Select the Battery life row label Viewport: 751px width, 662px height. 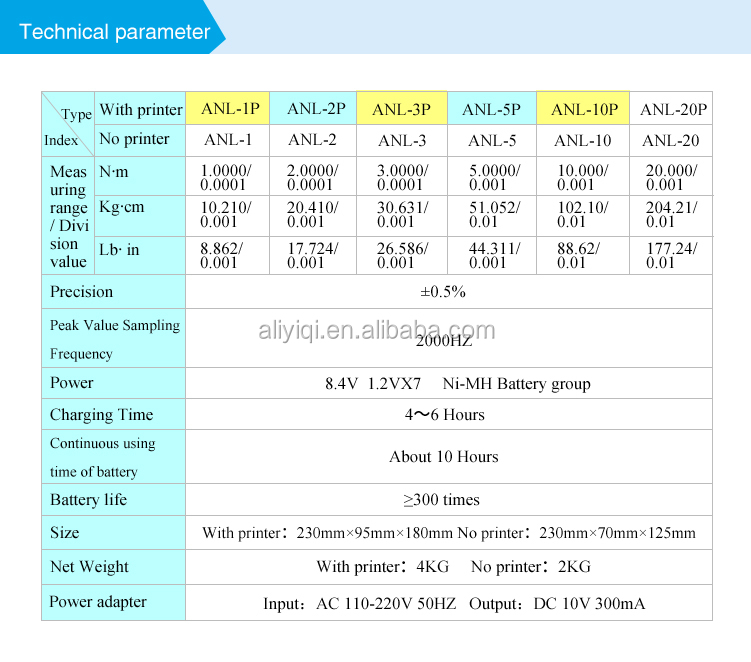click(89, 500)
